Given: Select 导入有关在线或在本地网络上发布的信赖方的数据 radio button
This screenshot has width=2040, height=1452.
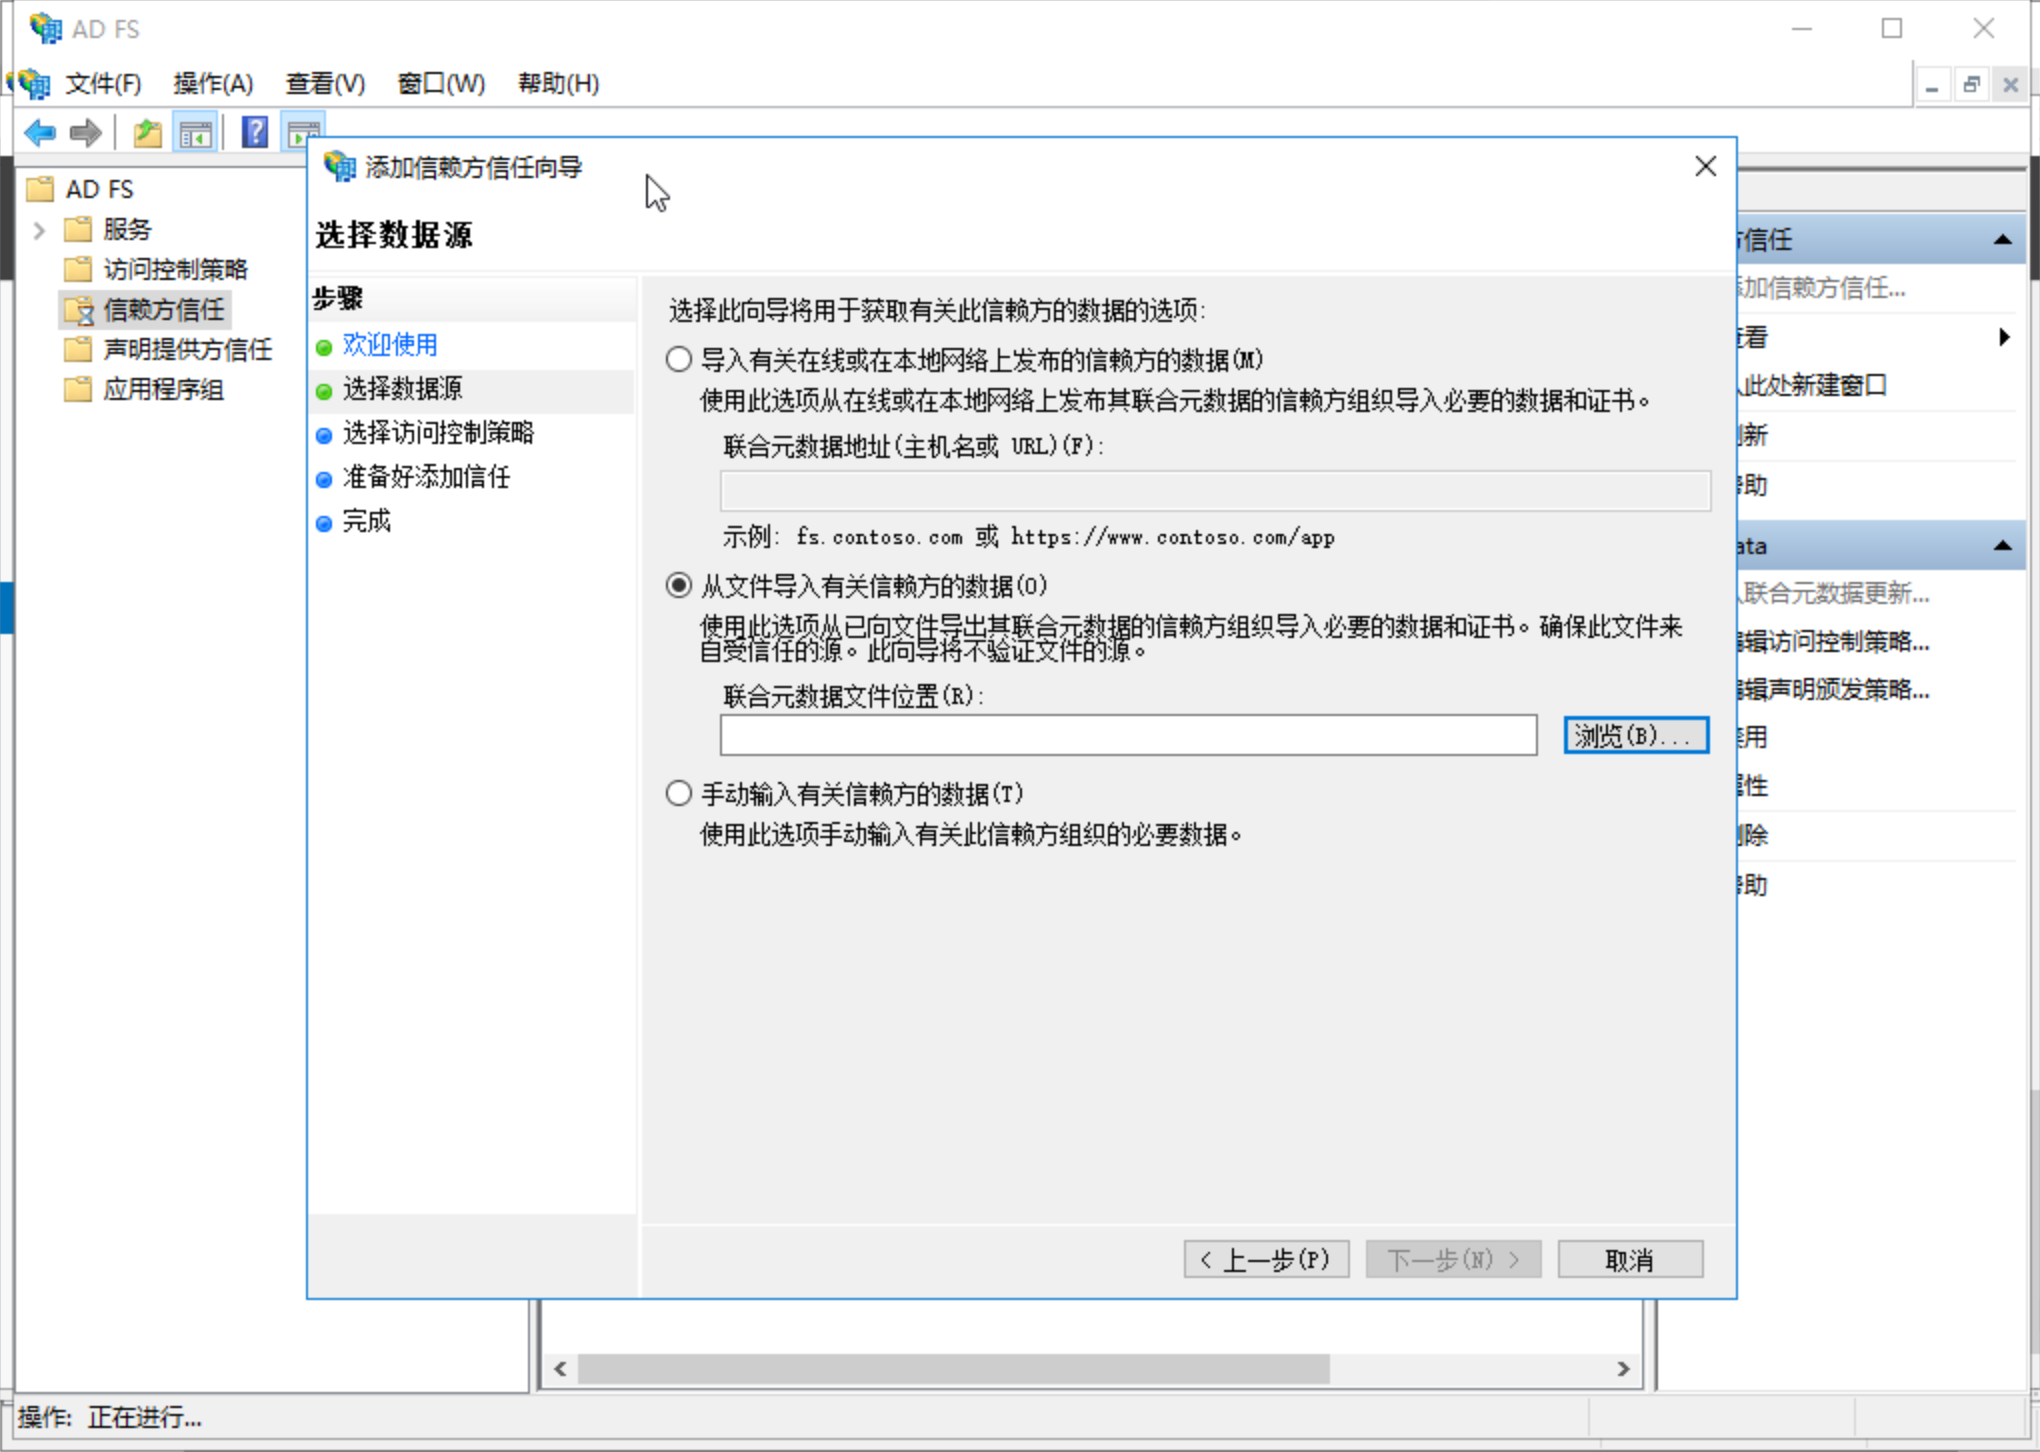Looking at the screenshot, I should pyautogui.click(x=679, y=359).
